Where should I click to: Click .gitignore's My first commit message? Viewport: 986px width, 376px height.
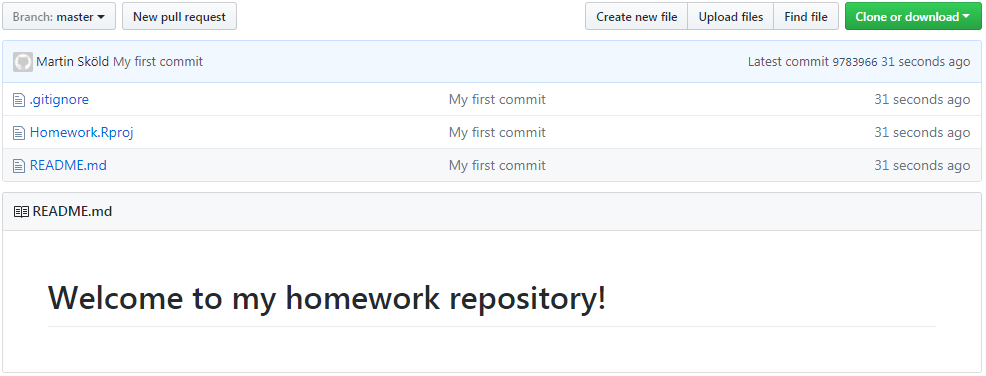(497, 99)
